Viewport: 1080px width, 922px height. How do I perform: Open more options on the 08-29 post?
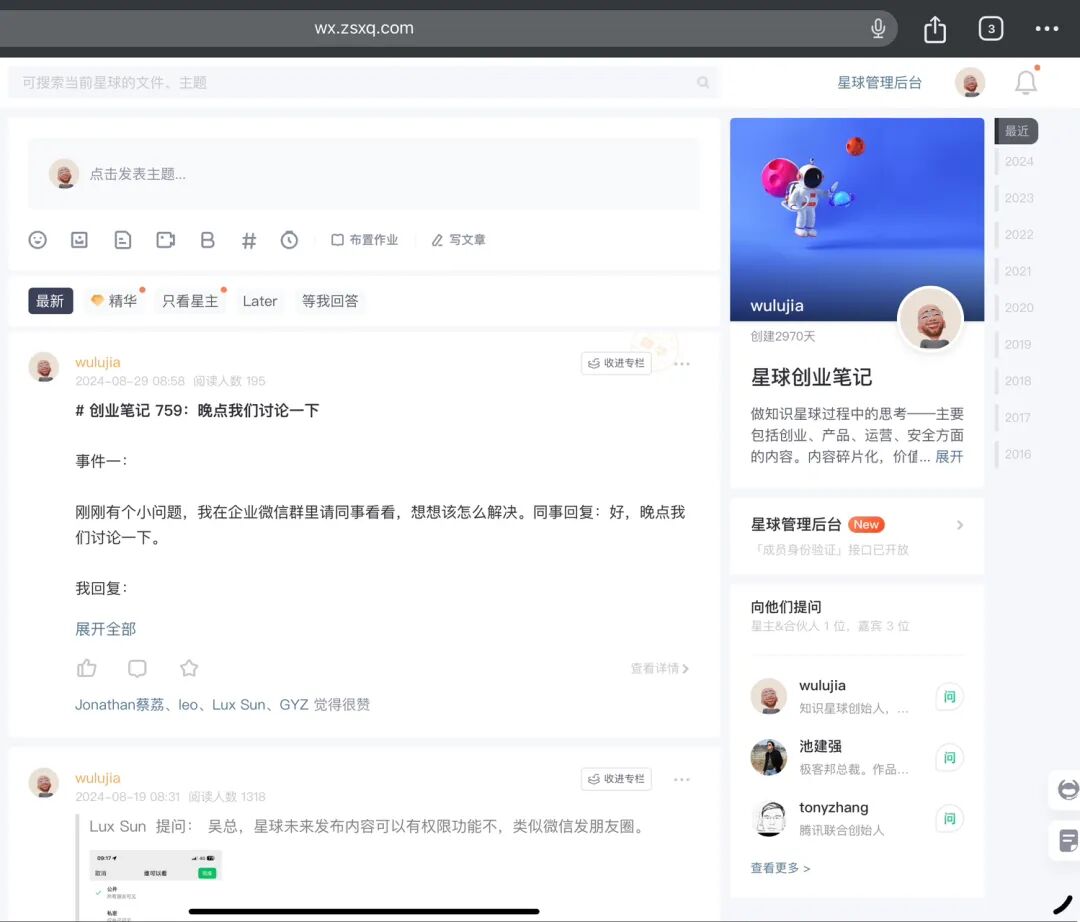point(682,364)
